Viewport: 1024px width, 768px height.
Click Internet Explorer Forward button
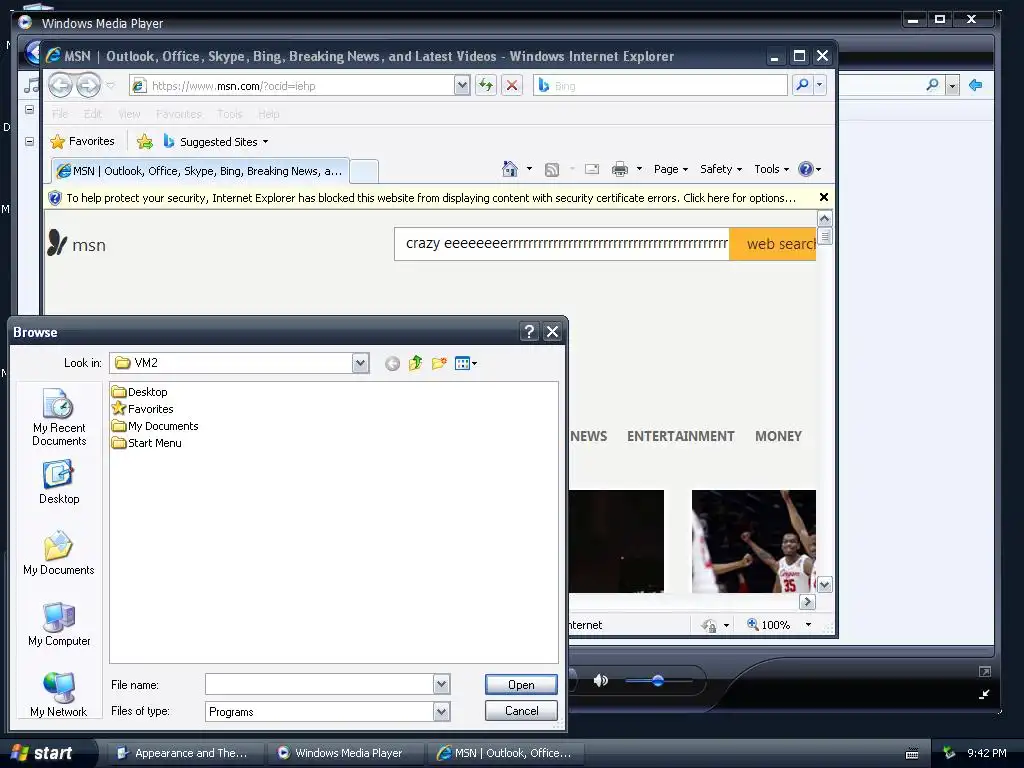[89, 85]
